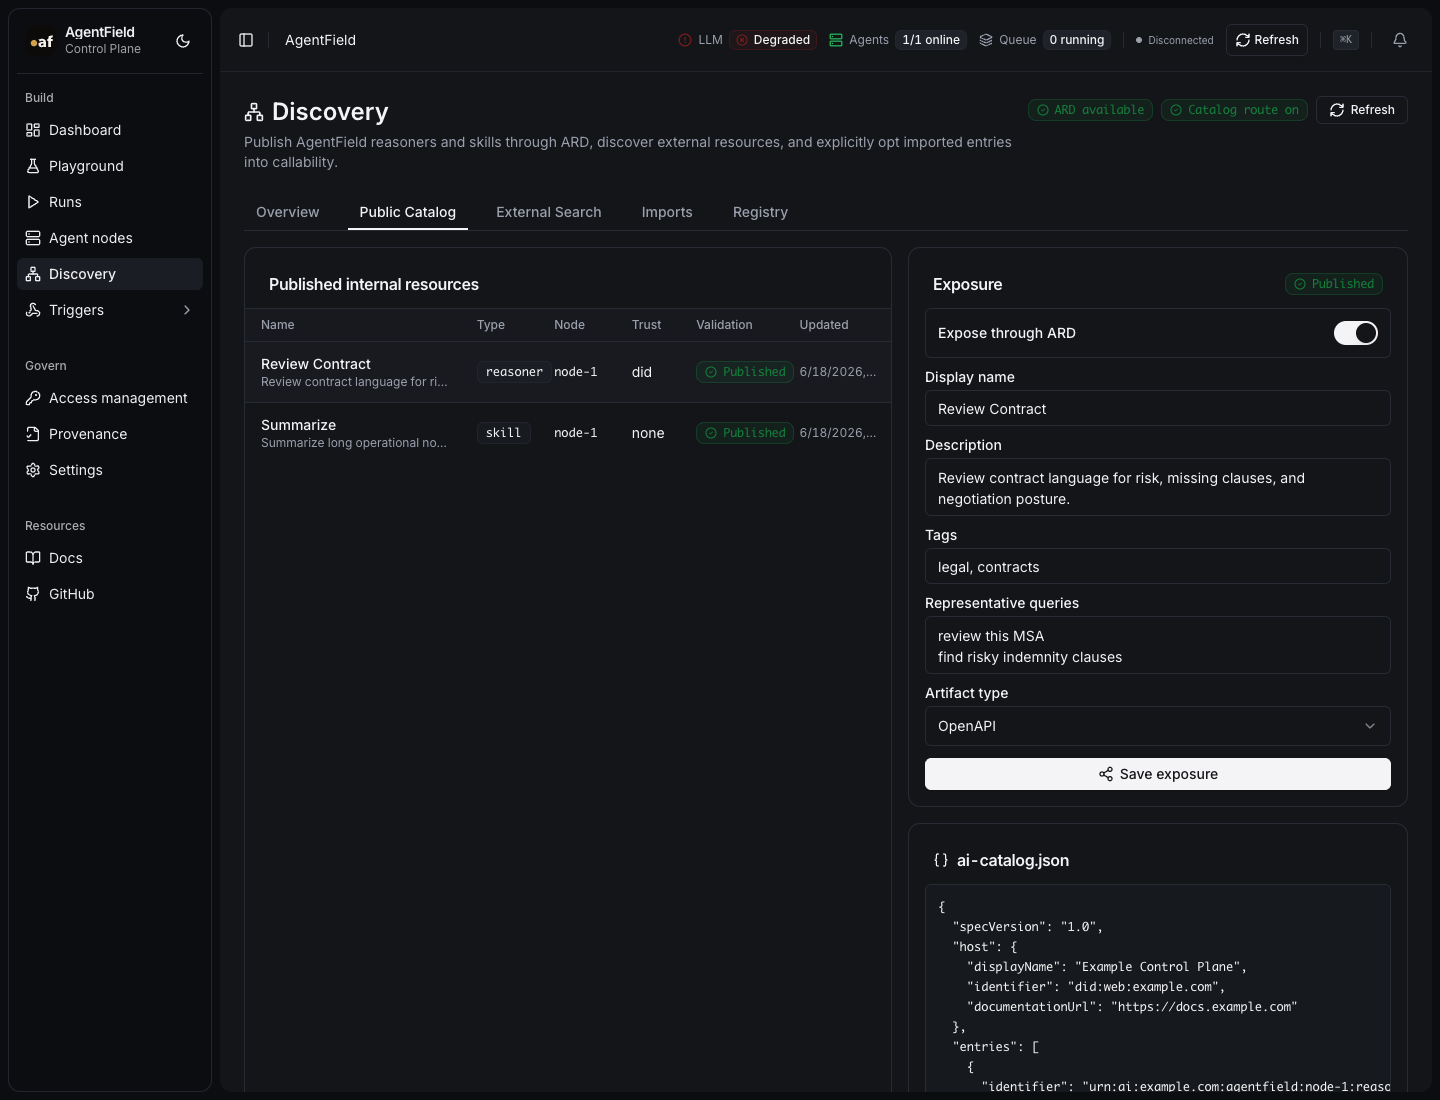Click the Validation column header
This screenshot has height=1100, width=1440.
pyautogui.click(x=724, y=325)
